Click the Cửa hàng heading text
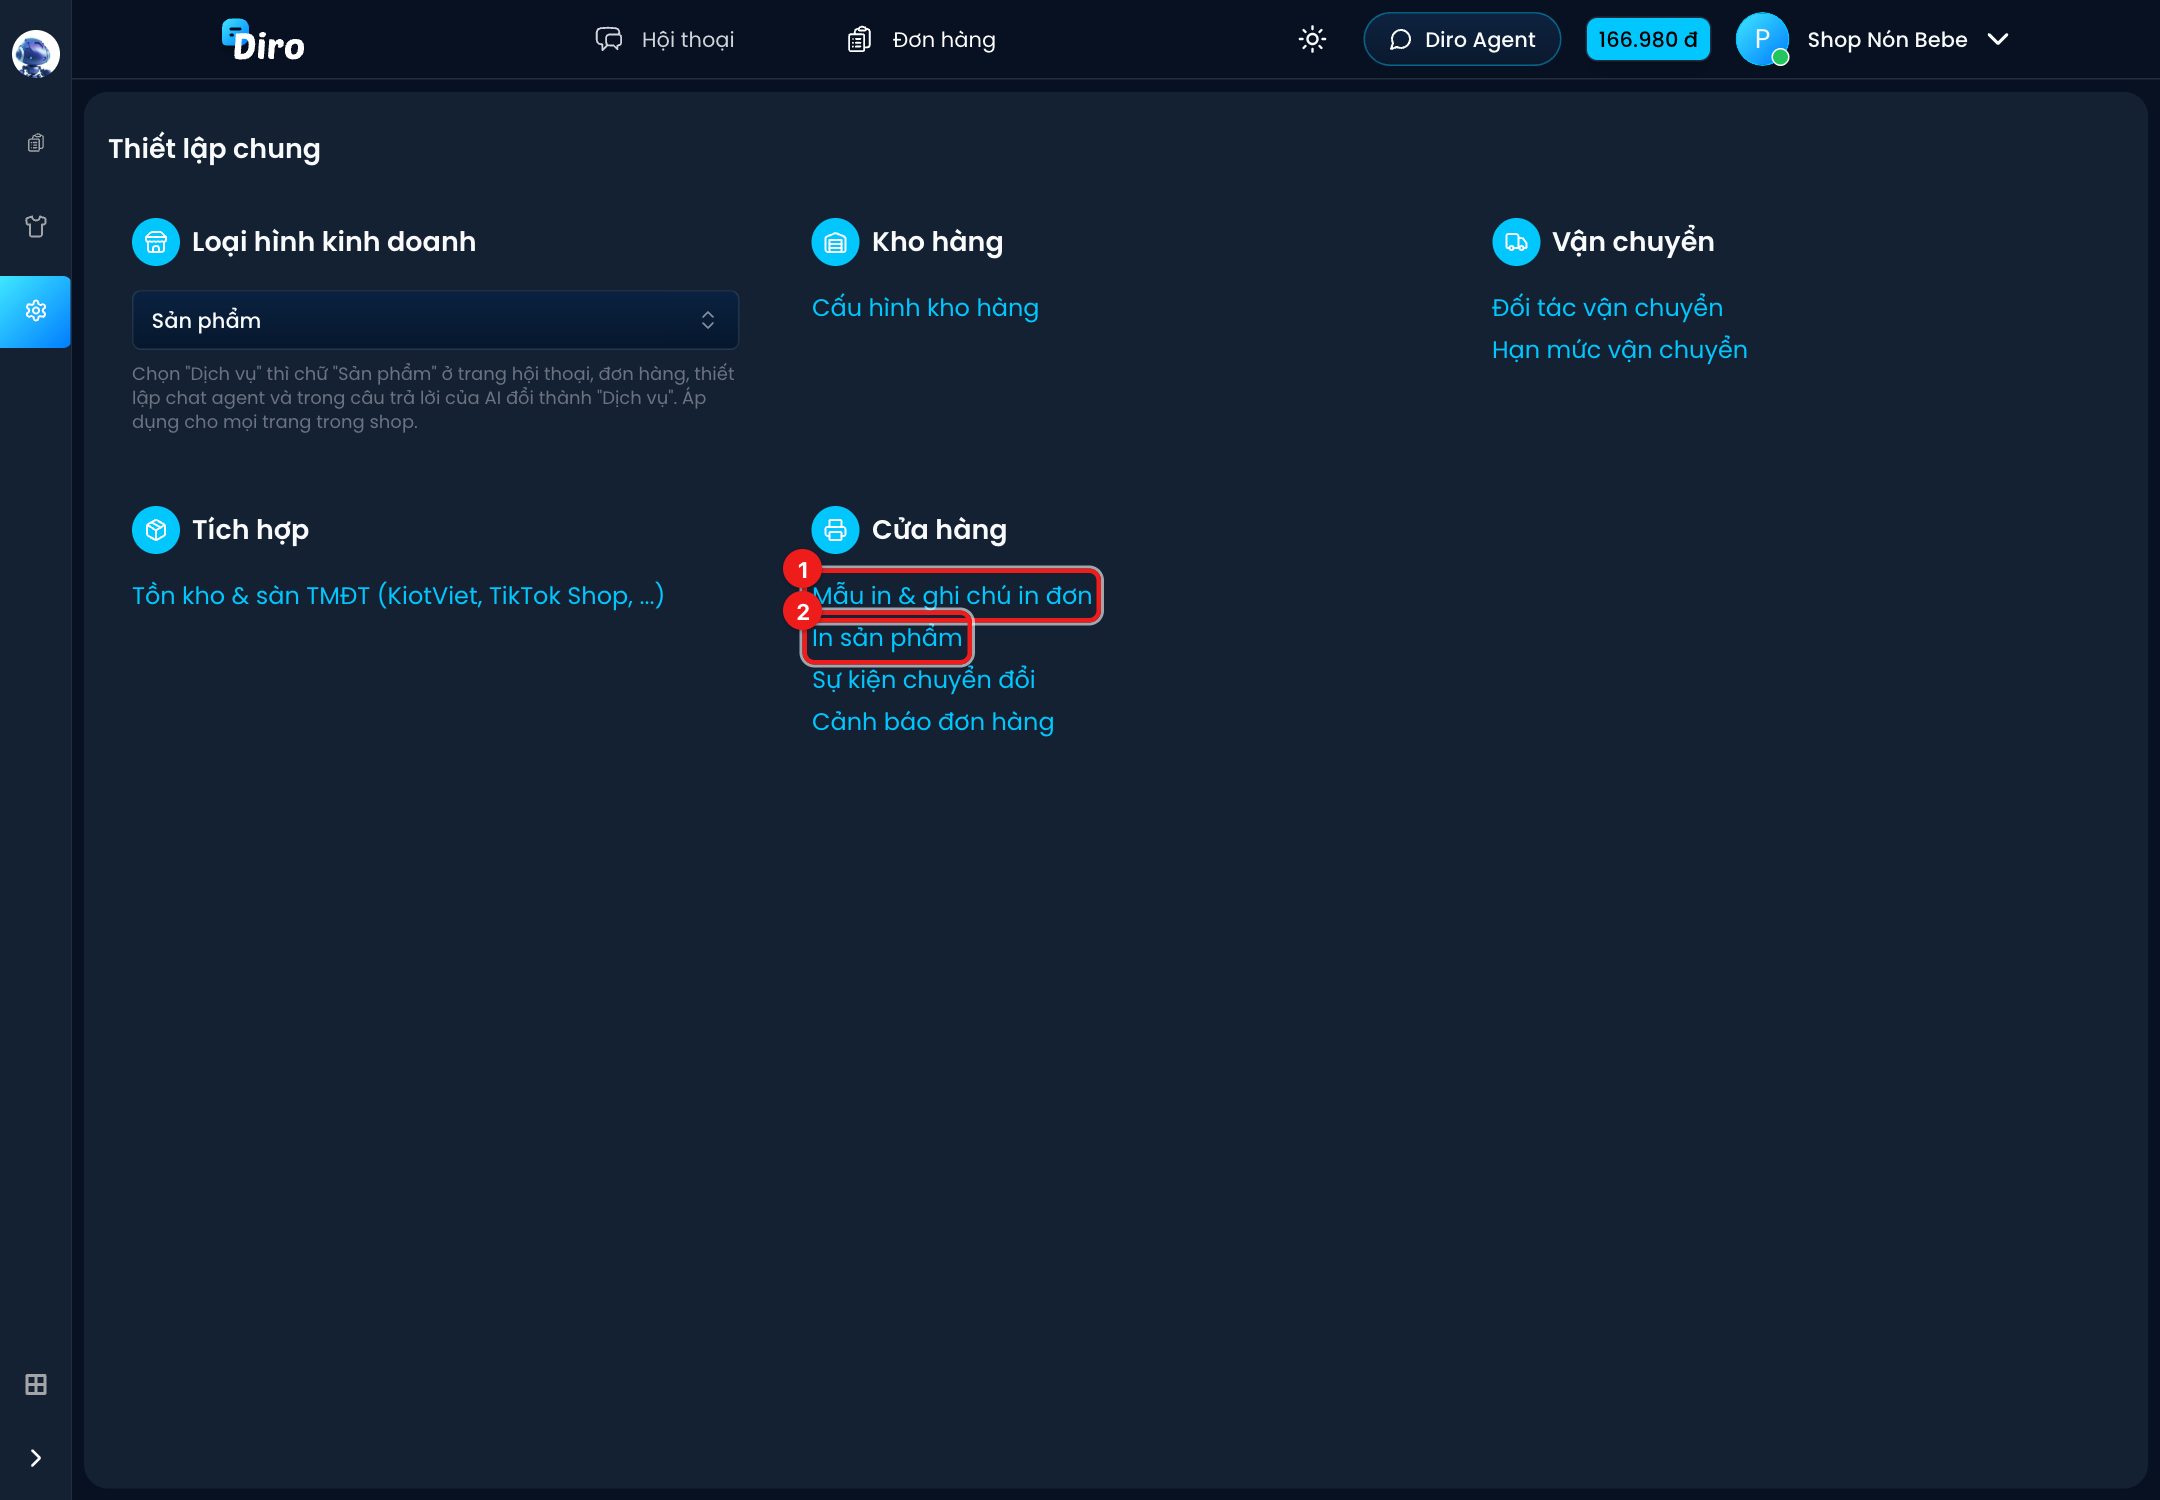 (x=939, y=530)
